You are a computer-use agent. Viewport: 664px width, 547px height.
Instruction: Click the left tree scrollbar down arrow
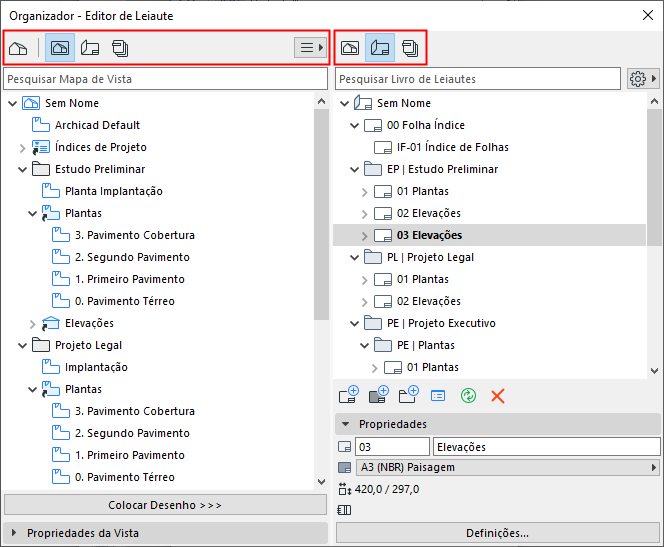pos(321,482)
